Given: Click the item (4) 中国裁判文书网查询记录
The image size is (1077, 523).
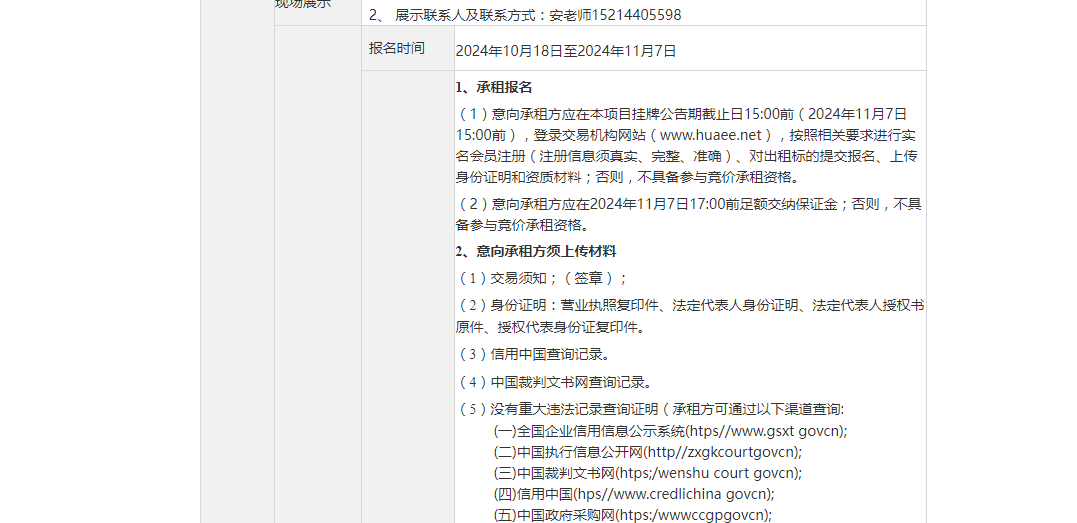Looking at the screenshot, I should point(554,382).
